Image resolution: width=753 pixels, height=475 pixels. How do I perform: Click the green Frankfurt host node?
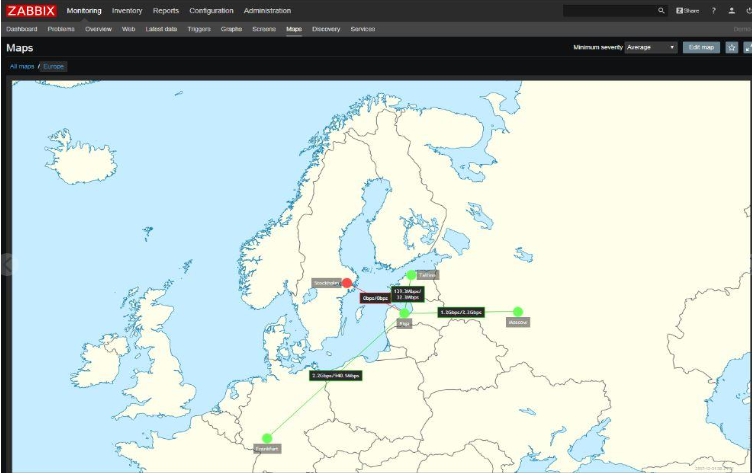click(267, 438)
